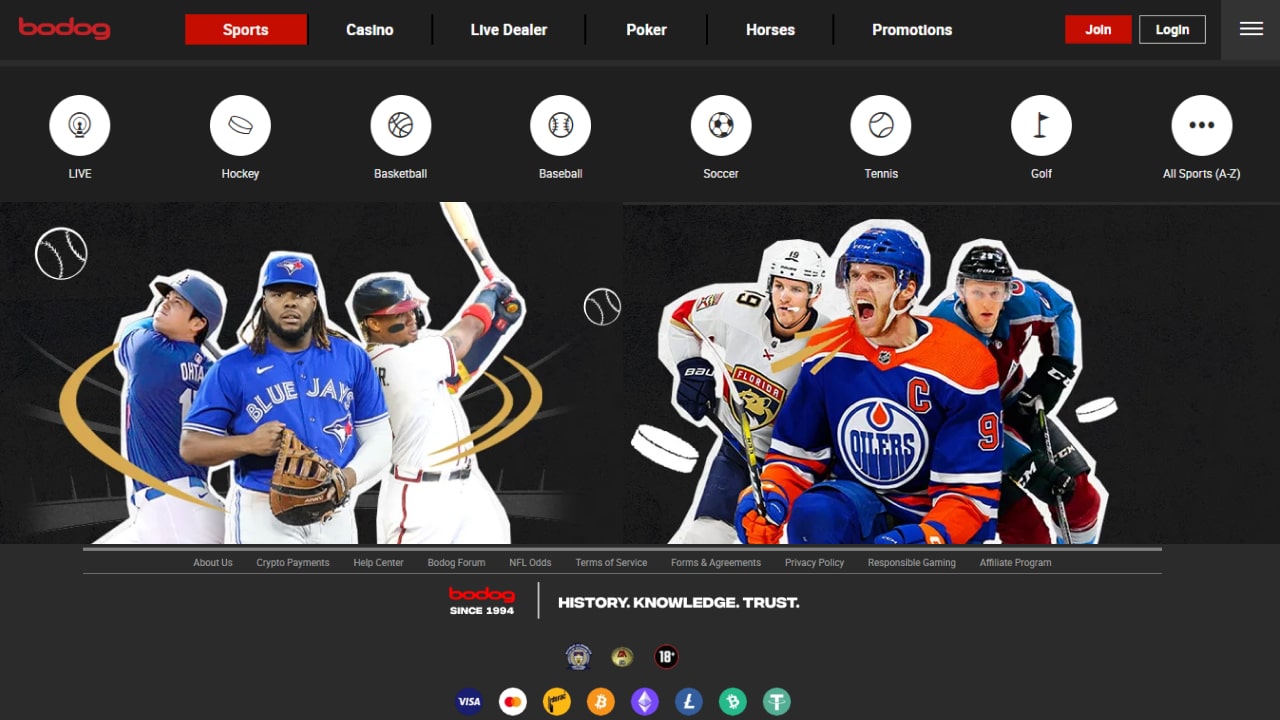Viewport: 1280px width, 720px height.
Task: Open the About Us footer link
Action: coord(213,562)
